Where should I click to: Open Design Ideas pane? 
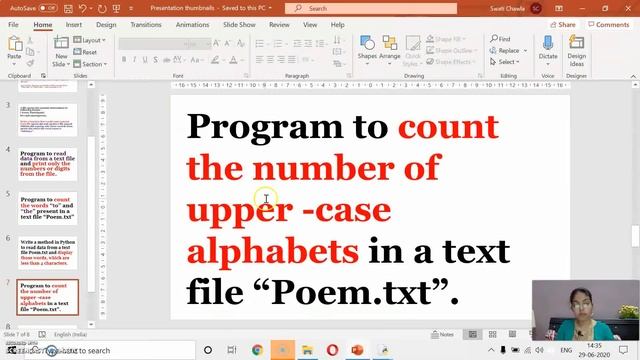pyautogui.click(x=576, y=51)
